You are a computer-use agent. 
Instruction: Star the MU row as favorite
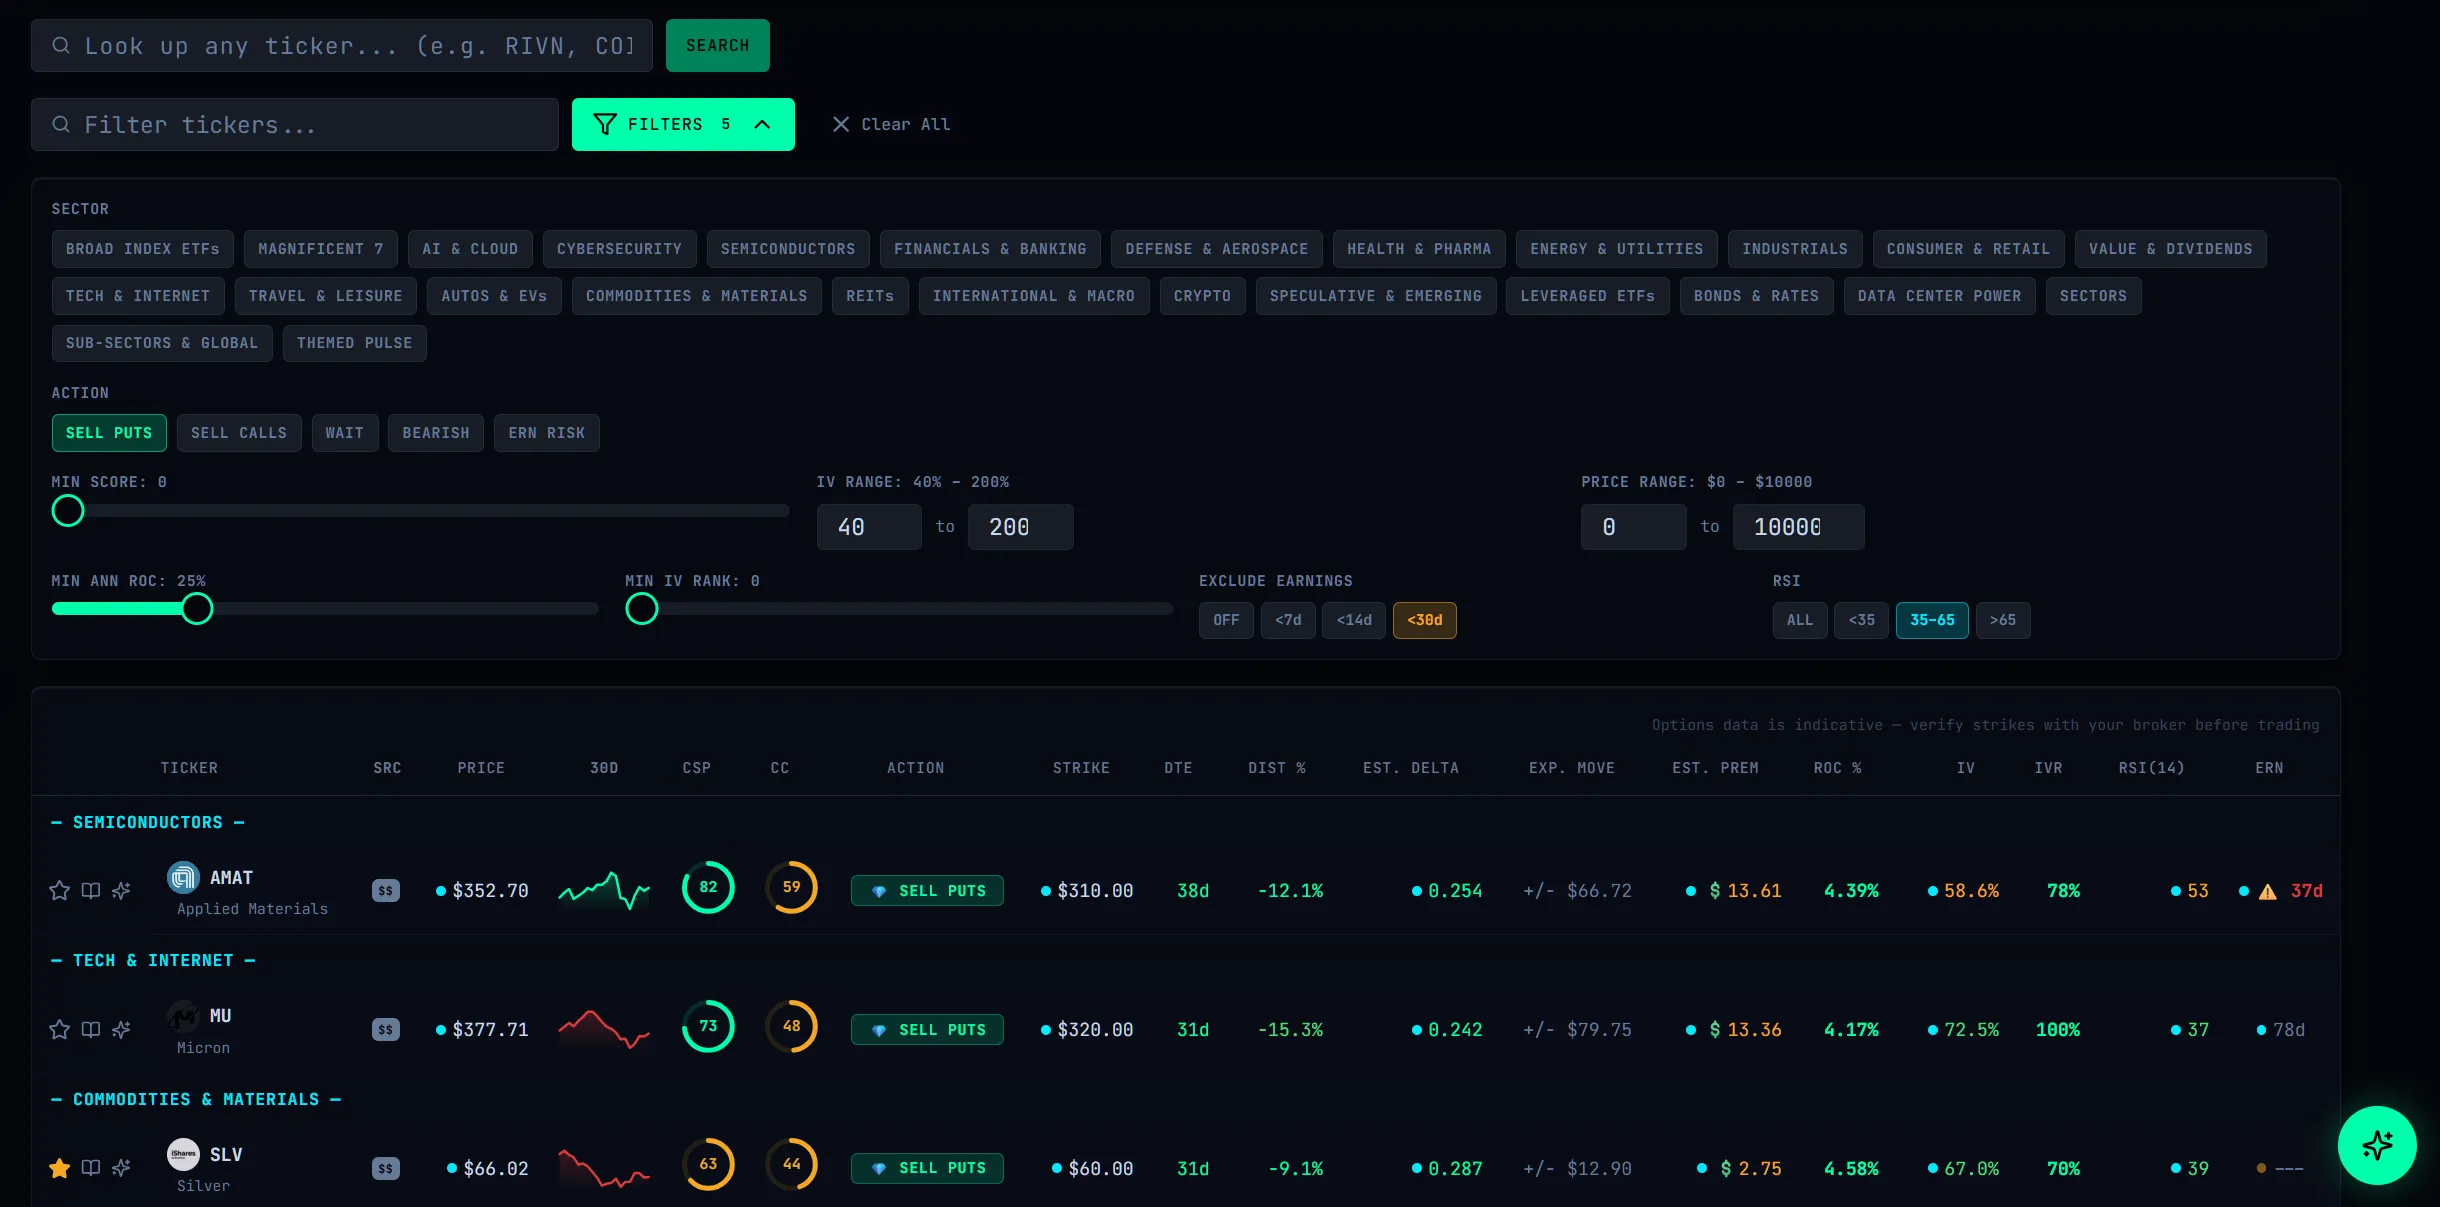tap(60, 1029)
